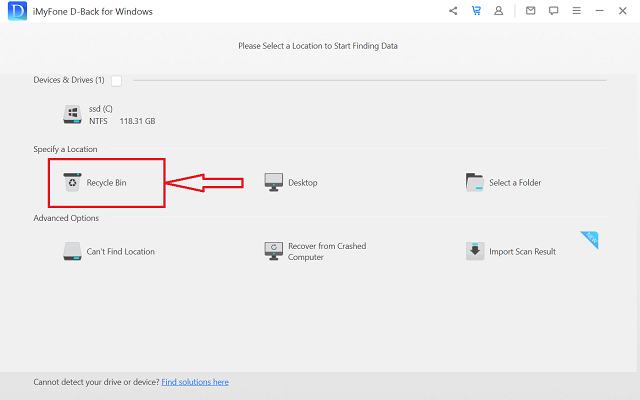The image size is (640, 400).
Task: Click Recover from Crashed Computer icon
Action: point(273,251)
